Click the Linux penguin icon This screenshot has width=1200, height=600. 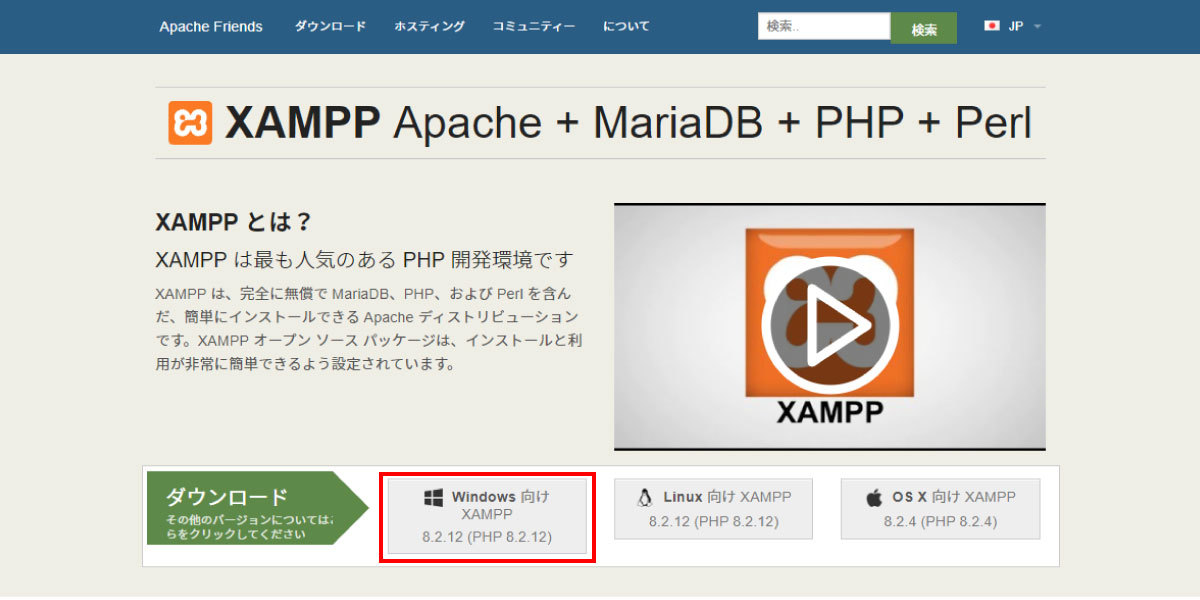pos(645,497)
